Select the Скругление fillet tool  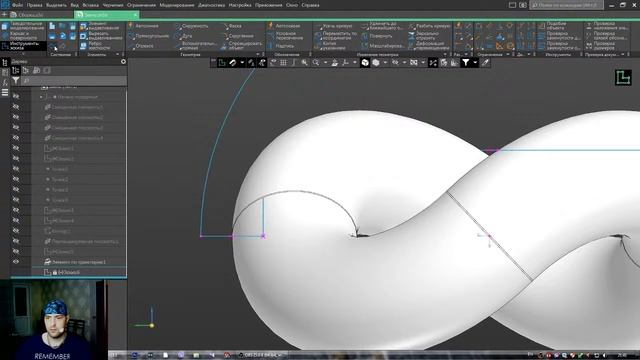click(x=238, y=36)
